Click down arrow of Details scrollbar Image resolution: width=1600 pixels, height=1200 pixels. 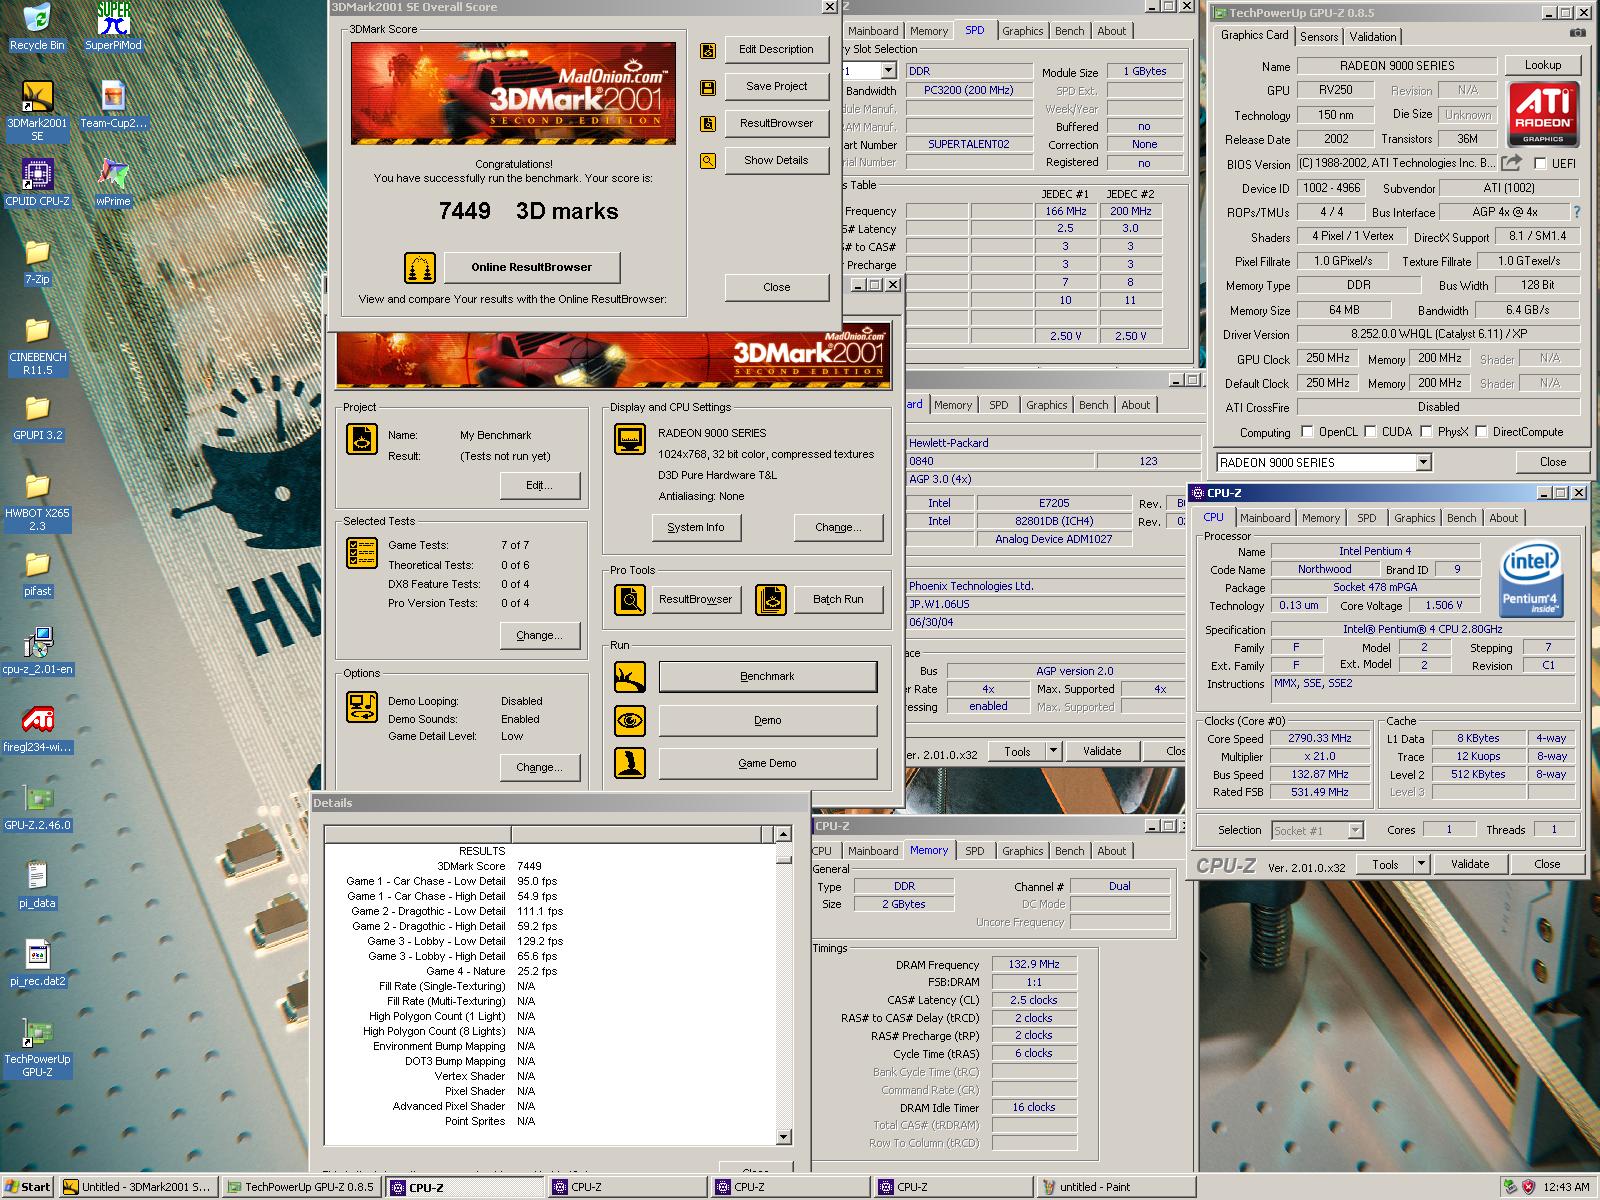[783, 1137]
